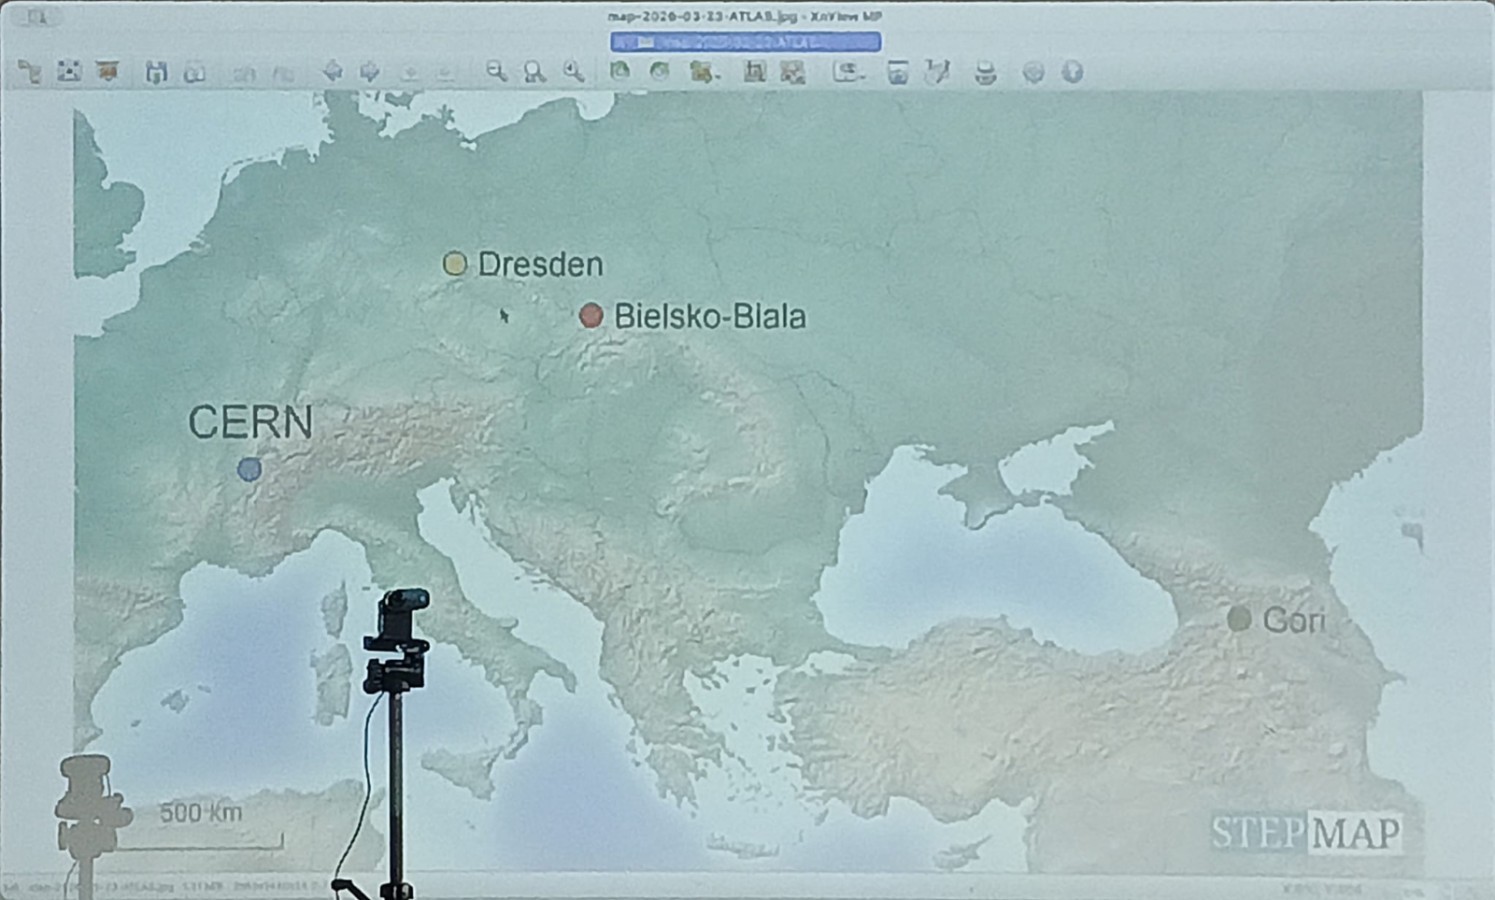This screenshot has width=1495, height=900.
Task: Open the Settings gear icon in toolbar
Action: [1033, 73]
